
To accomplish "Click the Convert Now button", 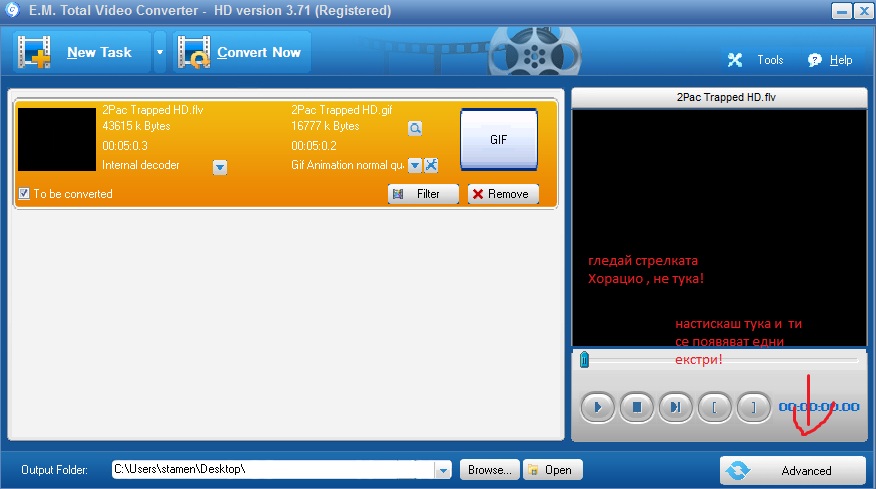I will click(x=242, y=52).
